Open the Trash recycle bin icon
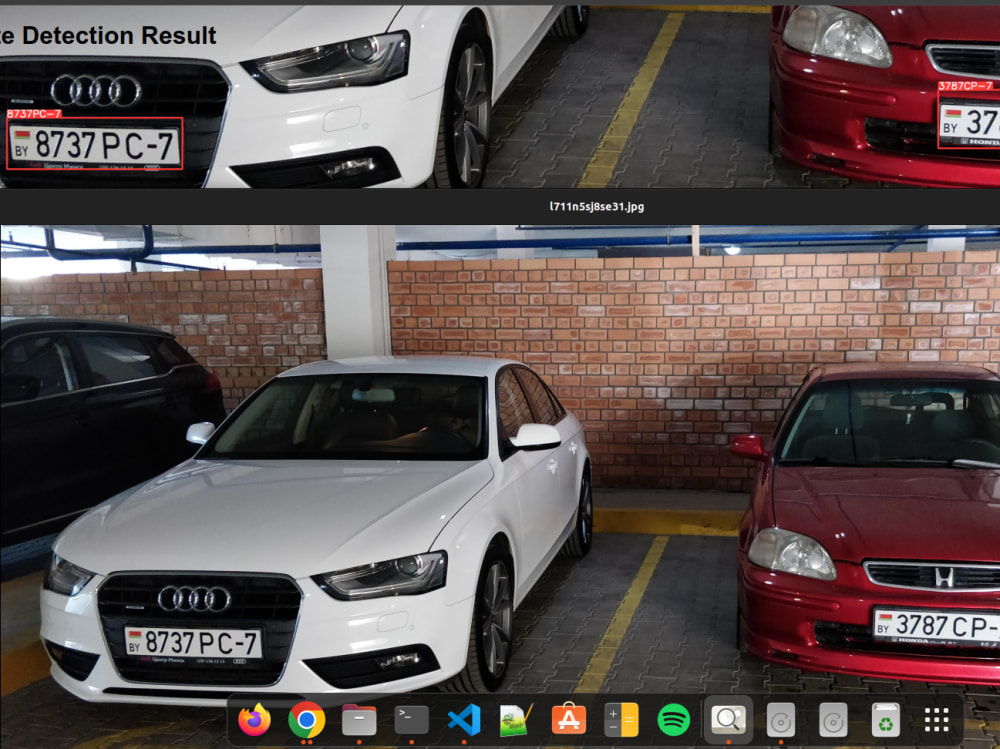The width and height of the screenshot is (1000, 749). tap(885, 720)
